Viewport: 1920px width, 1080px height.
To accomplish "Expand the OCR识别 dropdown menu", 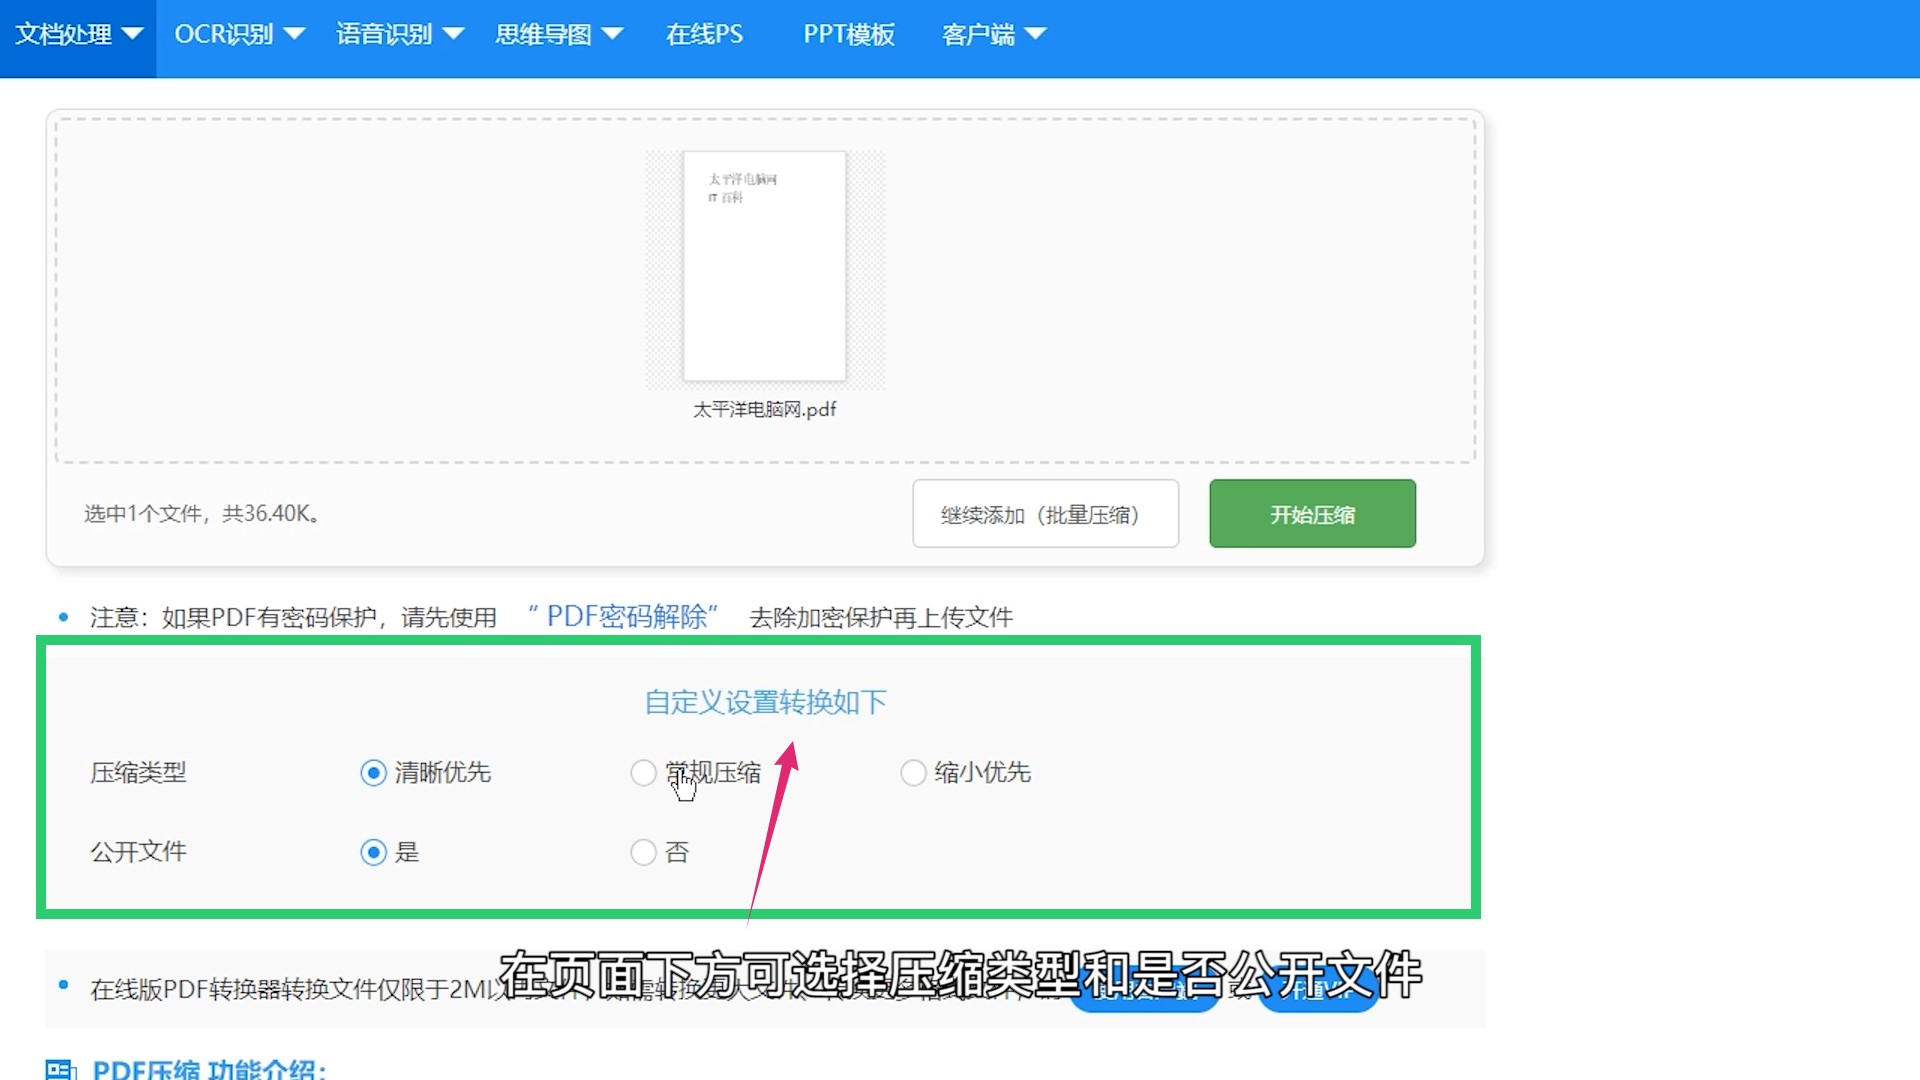I will [x=239, y=35].
